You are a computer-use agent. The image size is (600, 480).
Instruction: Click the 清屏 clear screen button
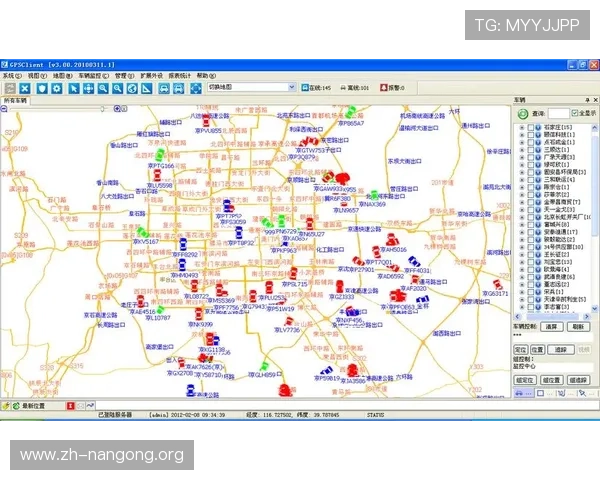[551, 326]
